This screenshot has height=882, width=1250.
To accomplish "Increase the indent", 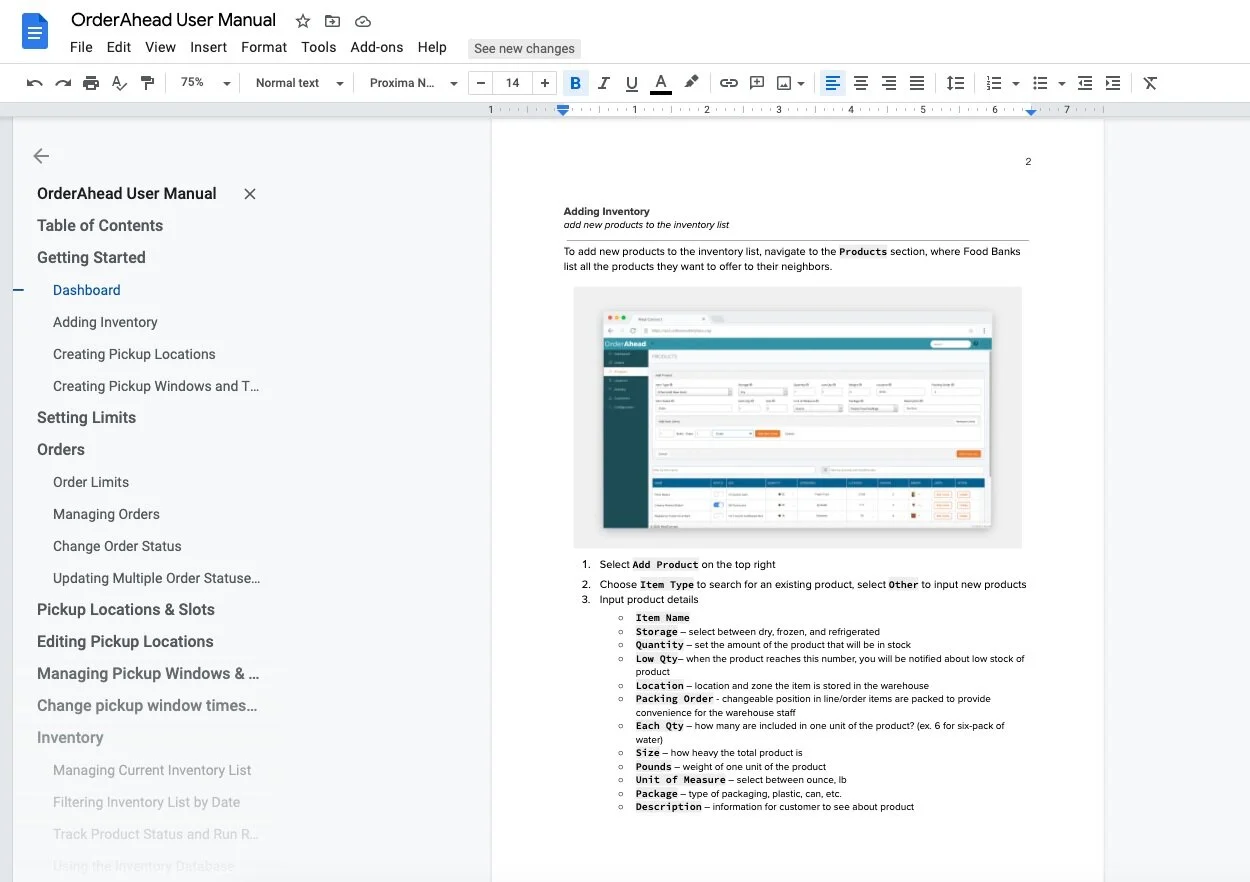I will 1113,83.
